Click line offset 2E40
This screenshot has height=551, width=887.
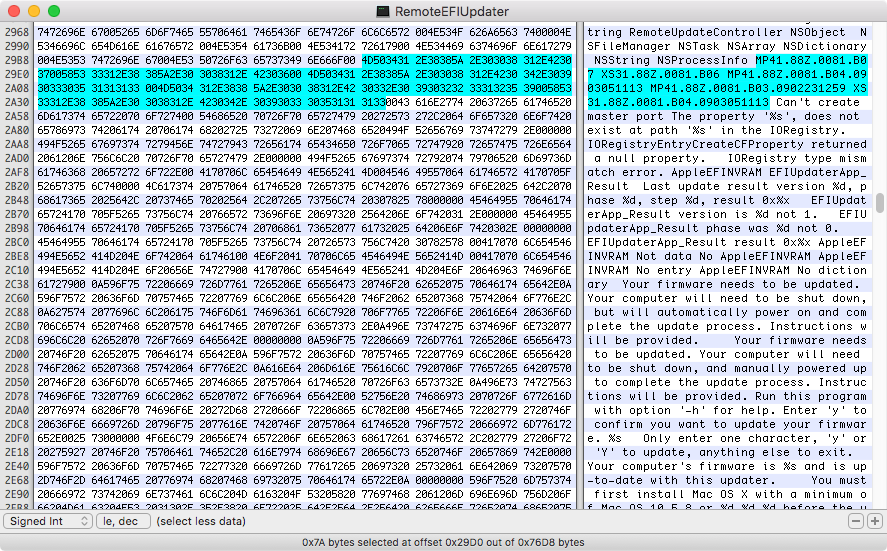pyautogui.click(x=17, y=466)
